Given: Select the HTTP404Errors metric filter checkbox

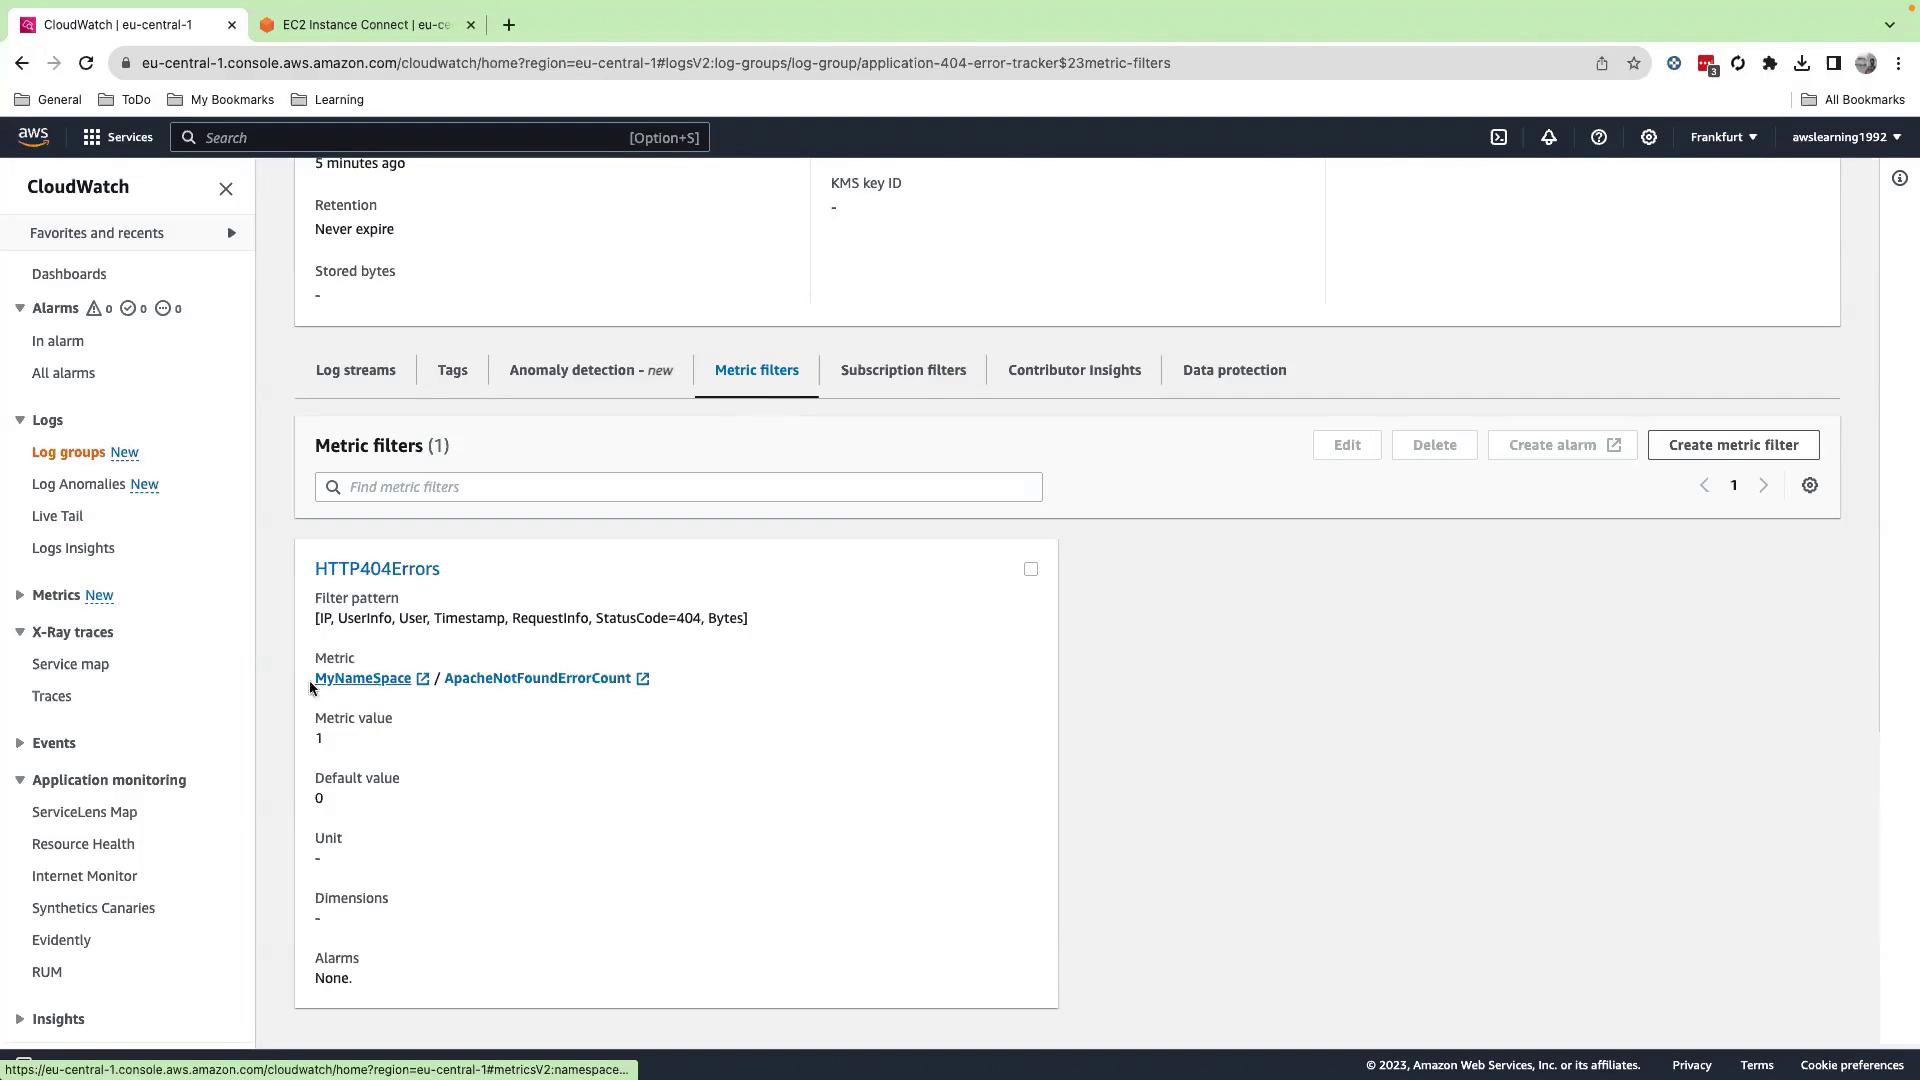Looking at the screenshot, I should (x=1030, y=569).
